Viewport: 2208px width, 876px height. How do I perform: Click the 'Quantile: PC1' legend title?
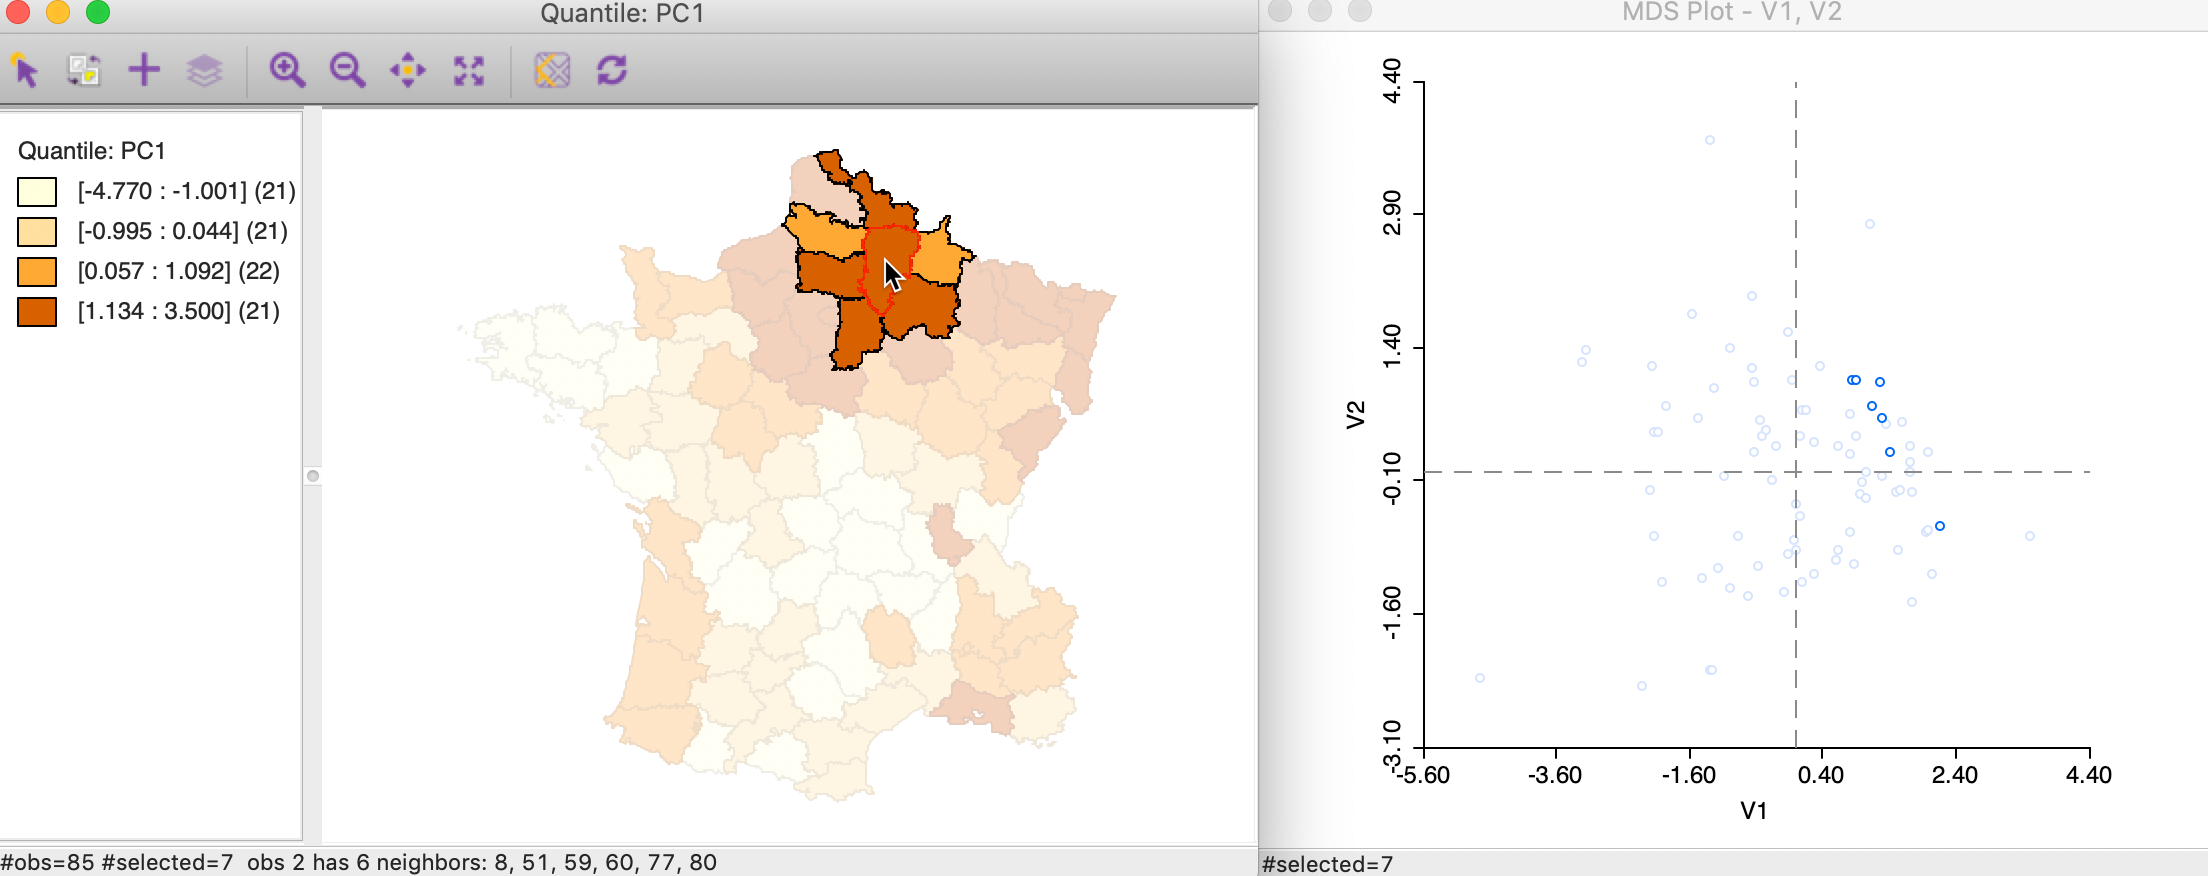pyautogui.click(x=92, y=151)
